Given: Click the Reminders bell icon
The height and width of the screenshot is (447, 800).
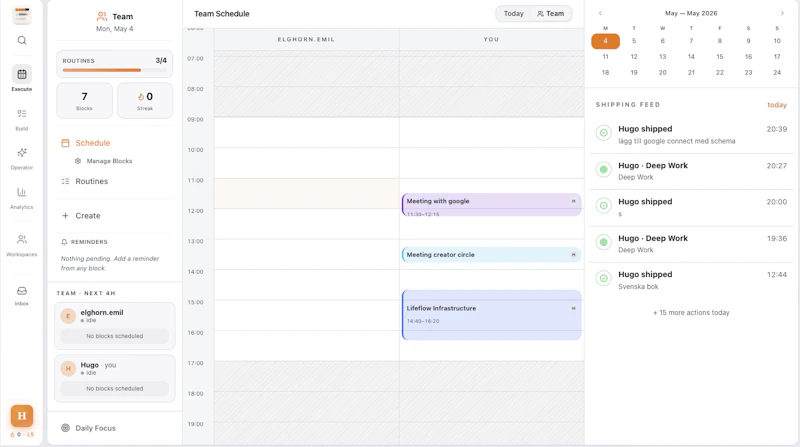Looking at the screenshot, I should pyautogui.click(x=64, y=242).
